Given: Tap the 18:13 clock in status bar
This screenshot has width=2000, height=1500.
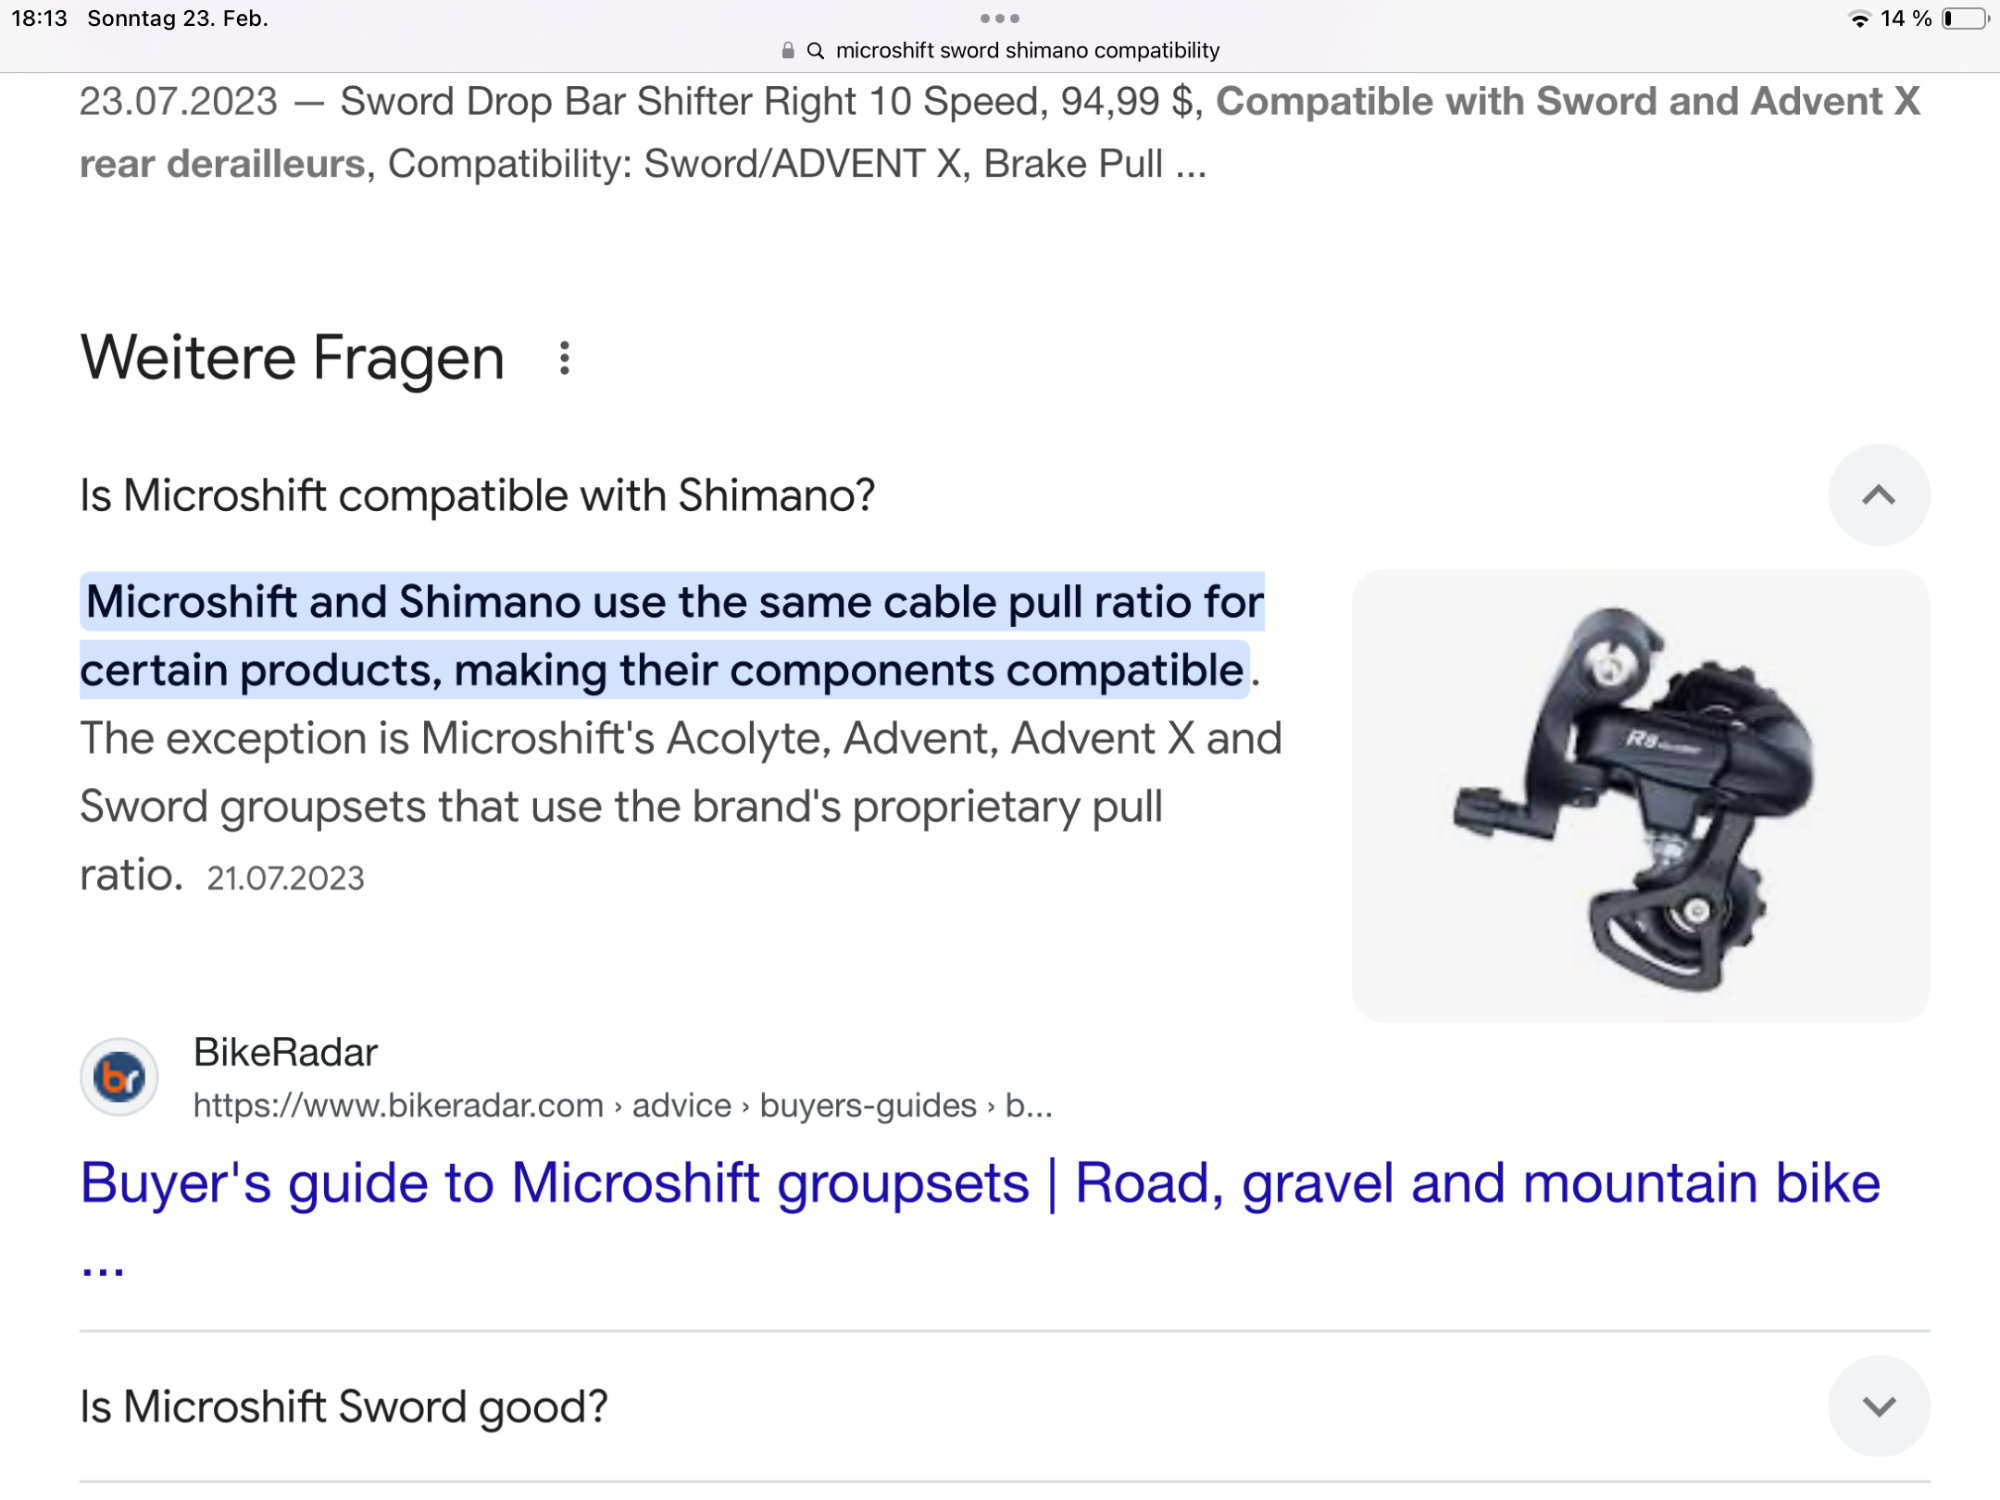Looking at the screenshot, I should click(x=39, y=19).
